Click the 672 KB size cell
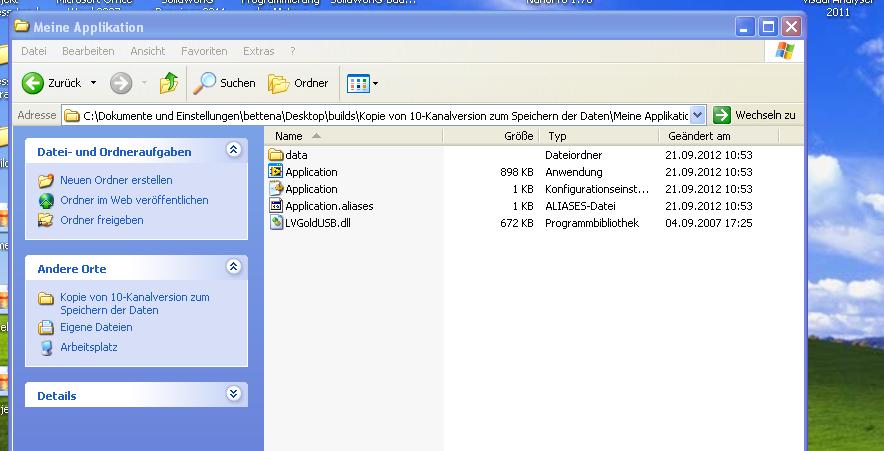The image size is (884, 451). [516, 223]
